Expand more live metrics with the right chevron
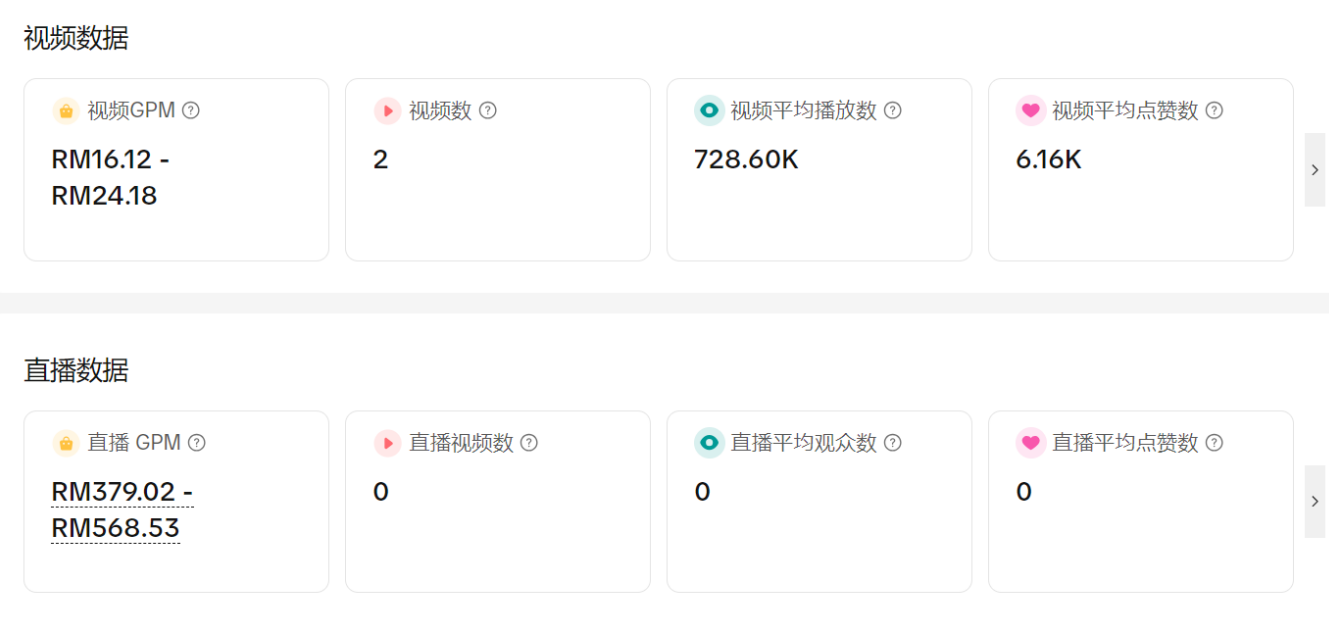This screenshot has width=1329, height=618. pos(1315,501)
